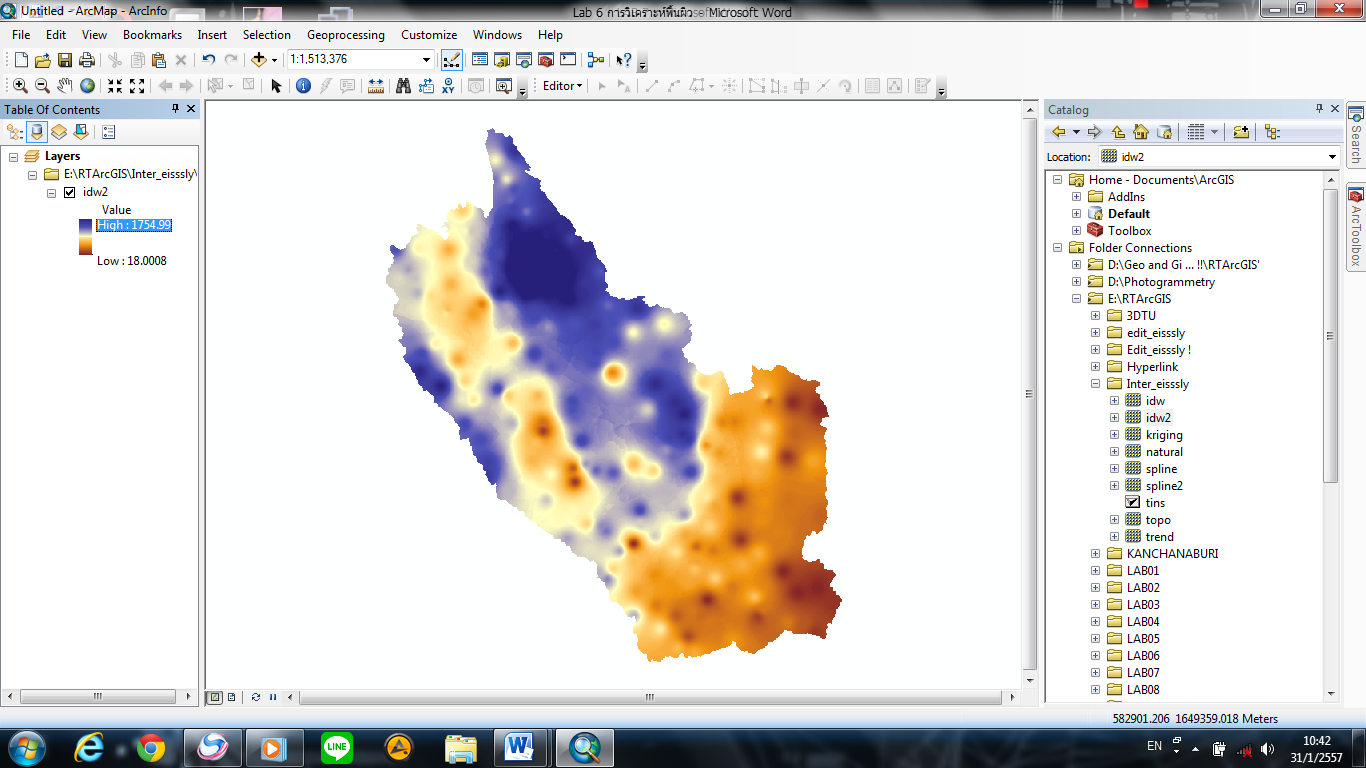Open the Go To XY tool
Image resolution: width=1366 pixels, height=768 pixels.
(448, 86)
